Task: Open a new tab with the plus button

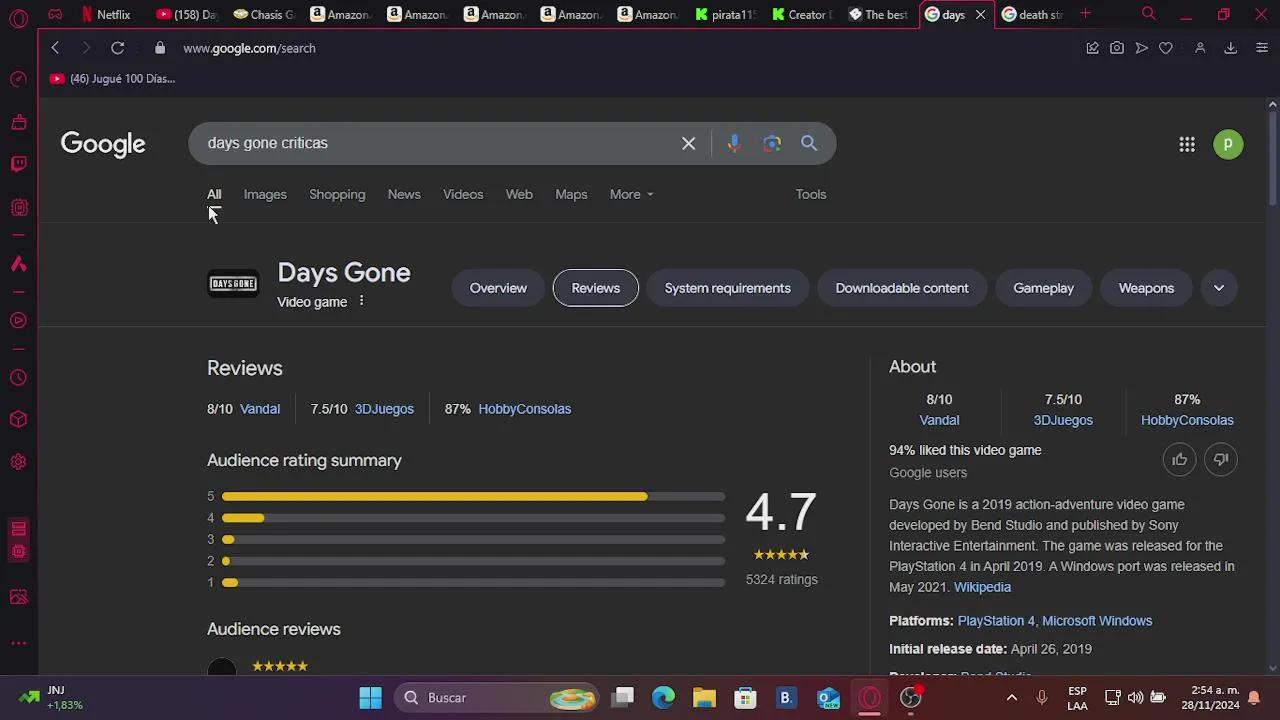Action: coord(1085,14)
